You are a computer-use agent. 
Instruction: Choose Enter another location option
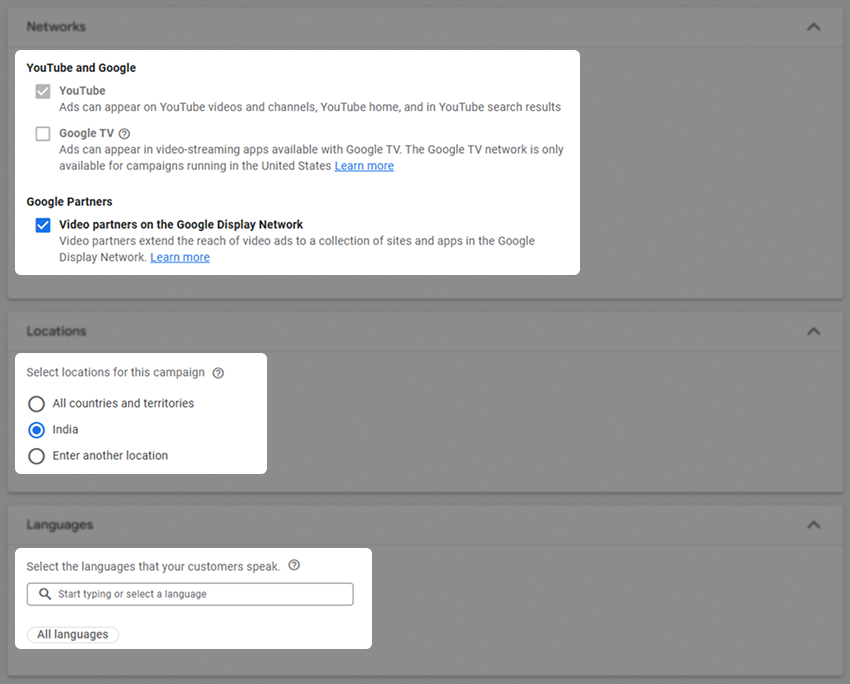(36, 456)
